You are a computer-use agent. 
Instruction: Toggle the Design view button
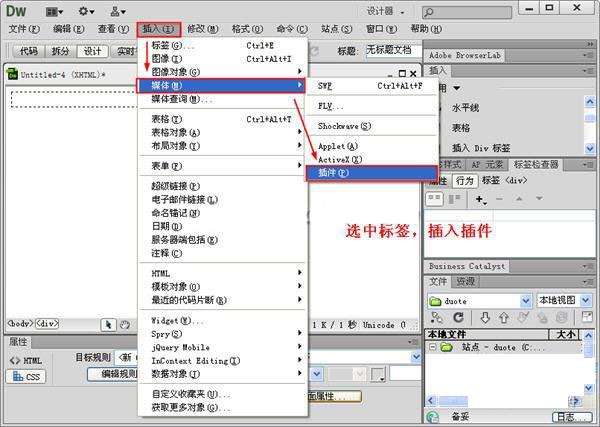click(x=92, y=51)
